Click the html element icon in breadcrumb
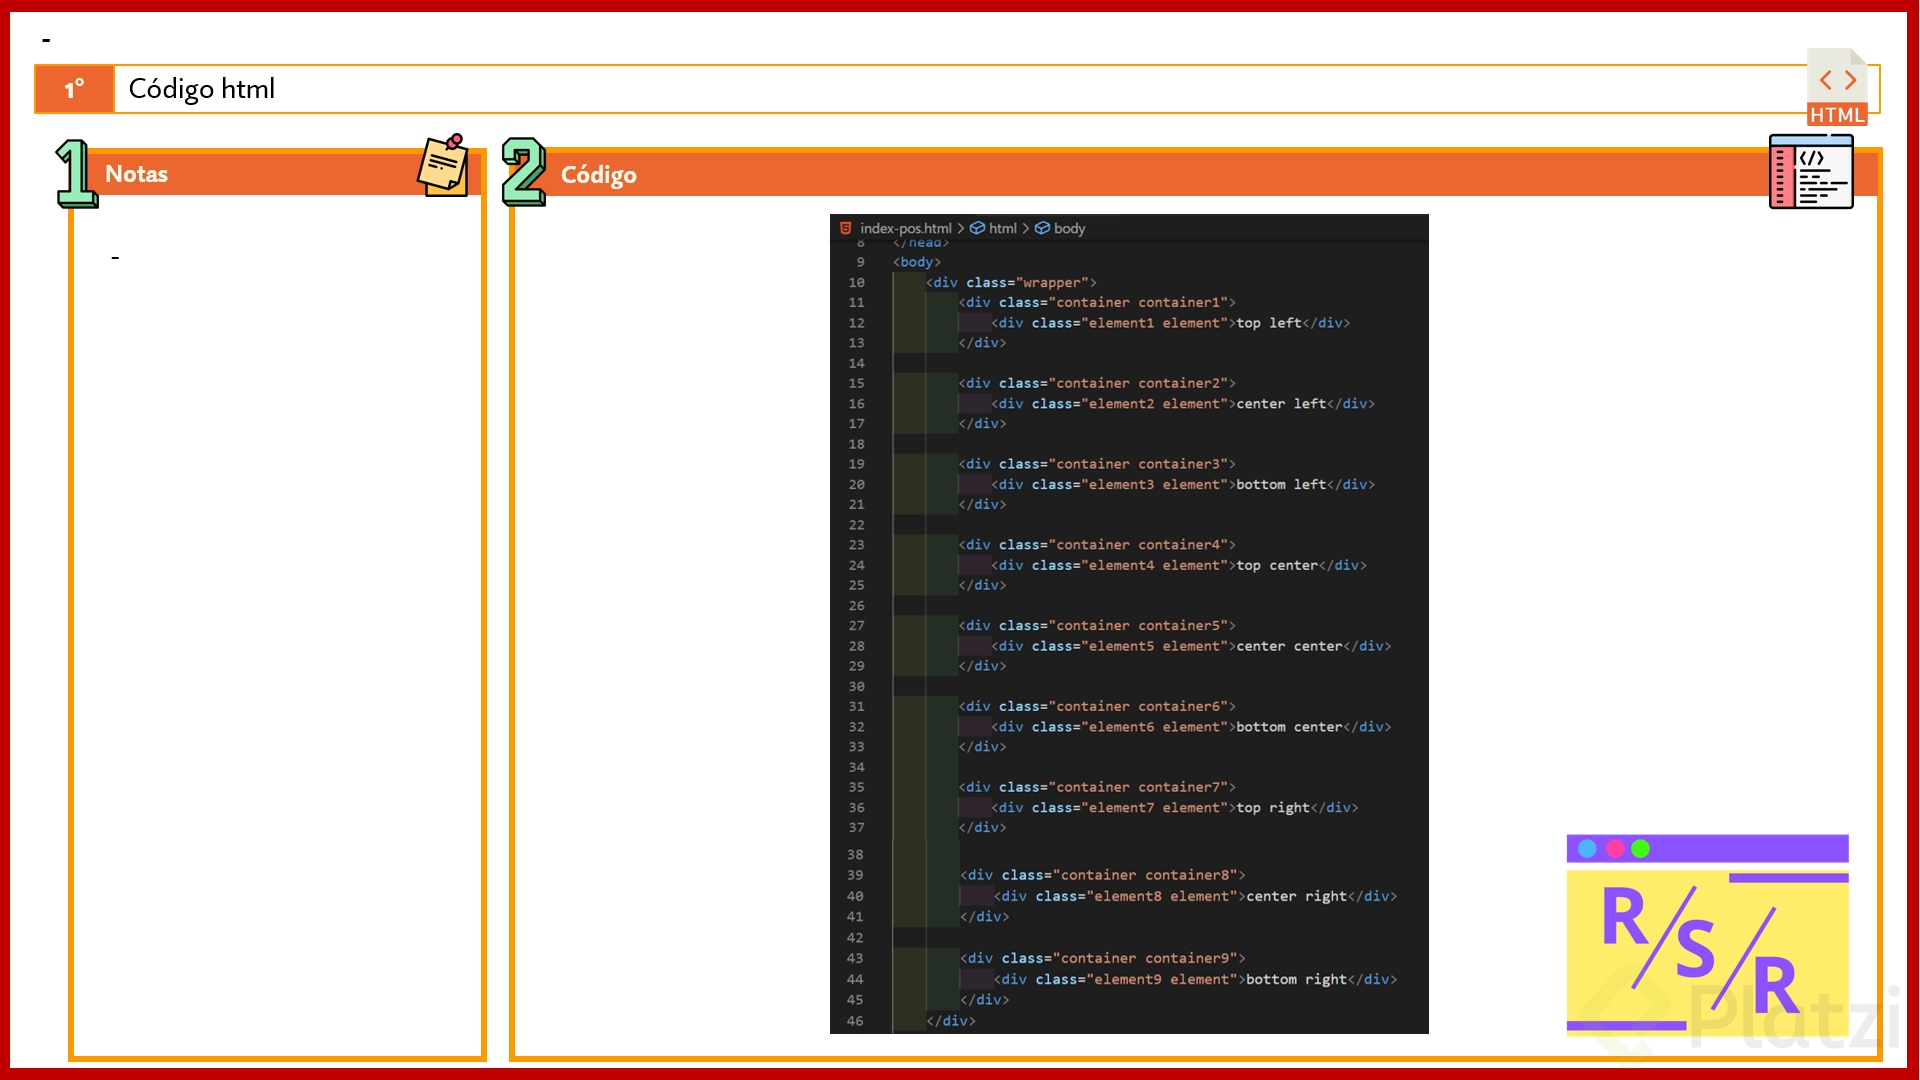 [977, 228]
